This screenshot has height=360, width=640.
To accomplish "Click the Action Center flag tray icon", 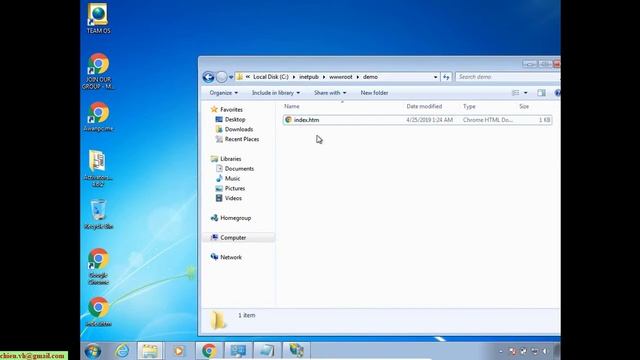I will pyautogui.click(x=513, y=351).
